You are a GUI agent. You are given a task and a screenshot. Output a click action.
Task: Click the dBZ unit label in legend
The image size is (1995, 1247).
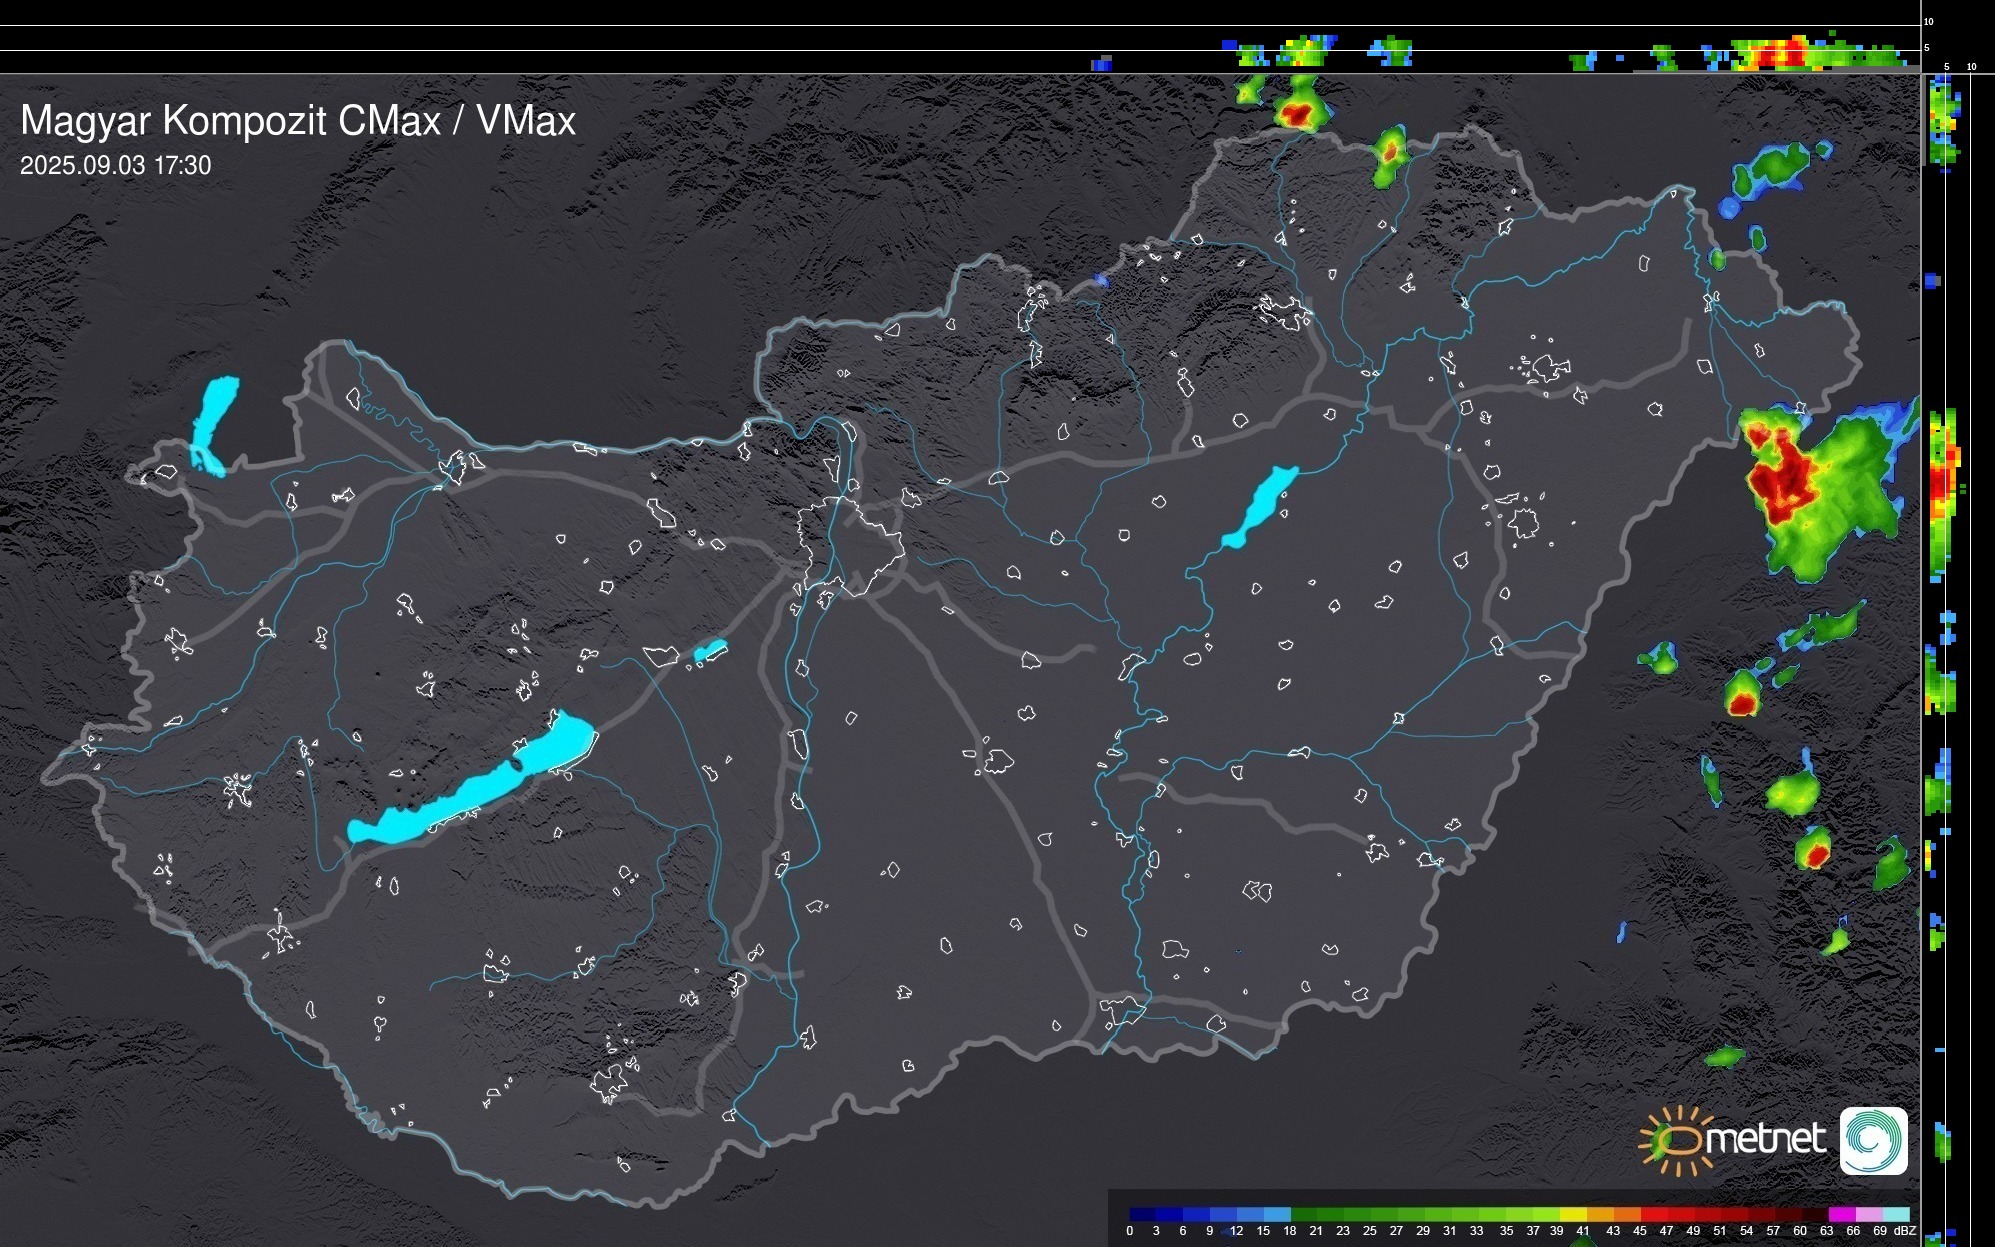1905,1231
